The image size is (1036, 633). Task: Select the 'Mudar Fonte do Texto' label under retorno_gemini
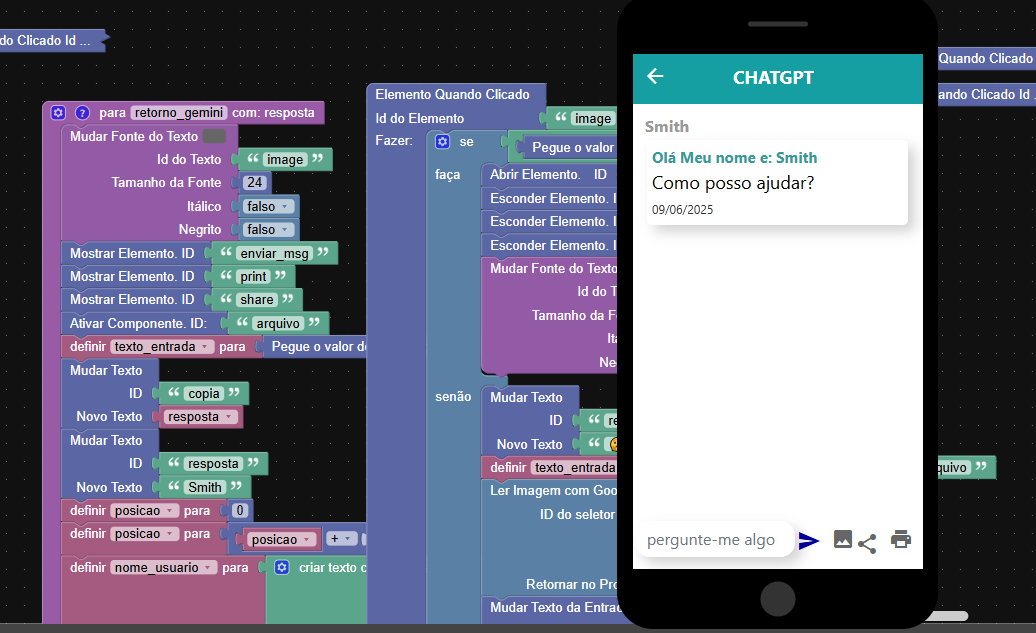click(x=134, y=137)
